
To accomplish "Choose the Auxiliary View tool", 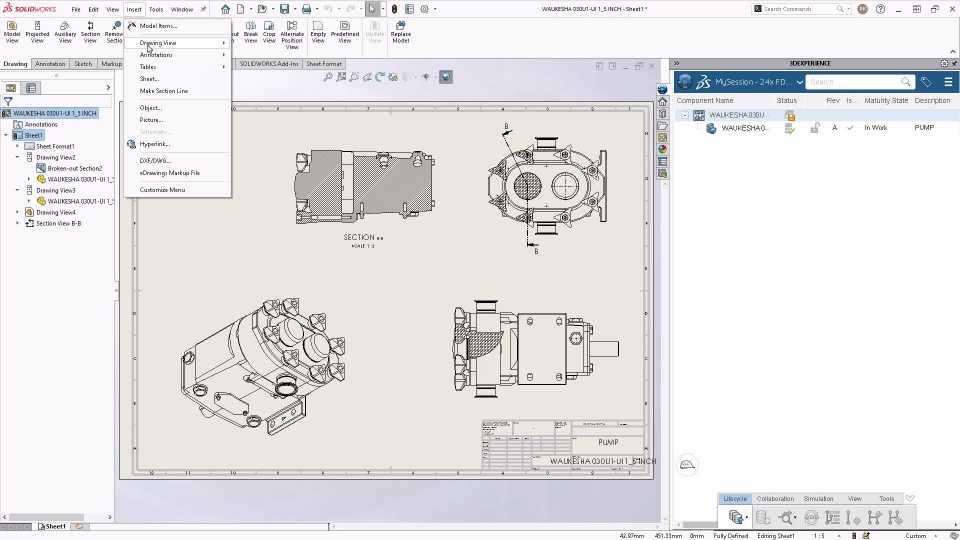I will coord(65,32).
